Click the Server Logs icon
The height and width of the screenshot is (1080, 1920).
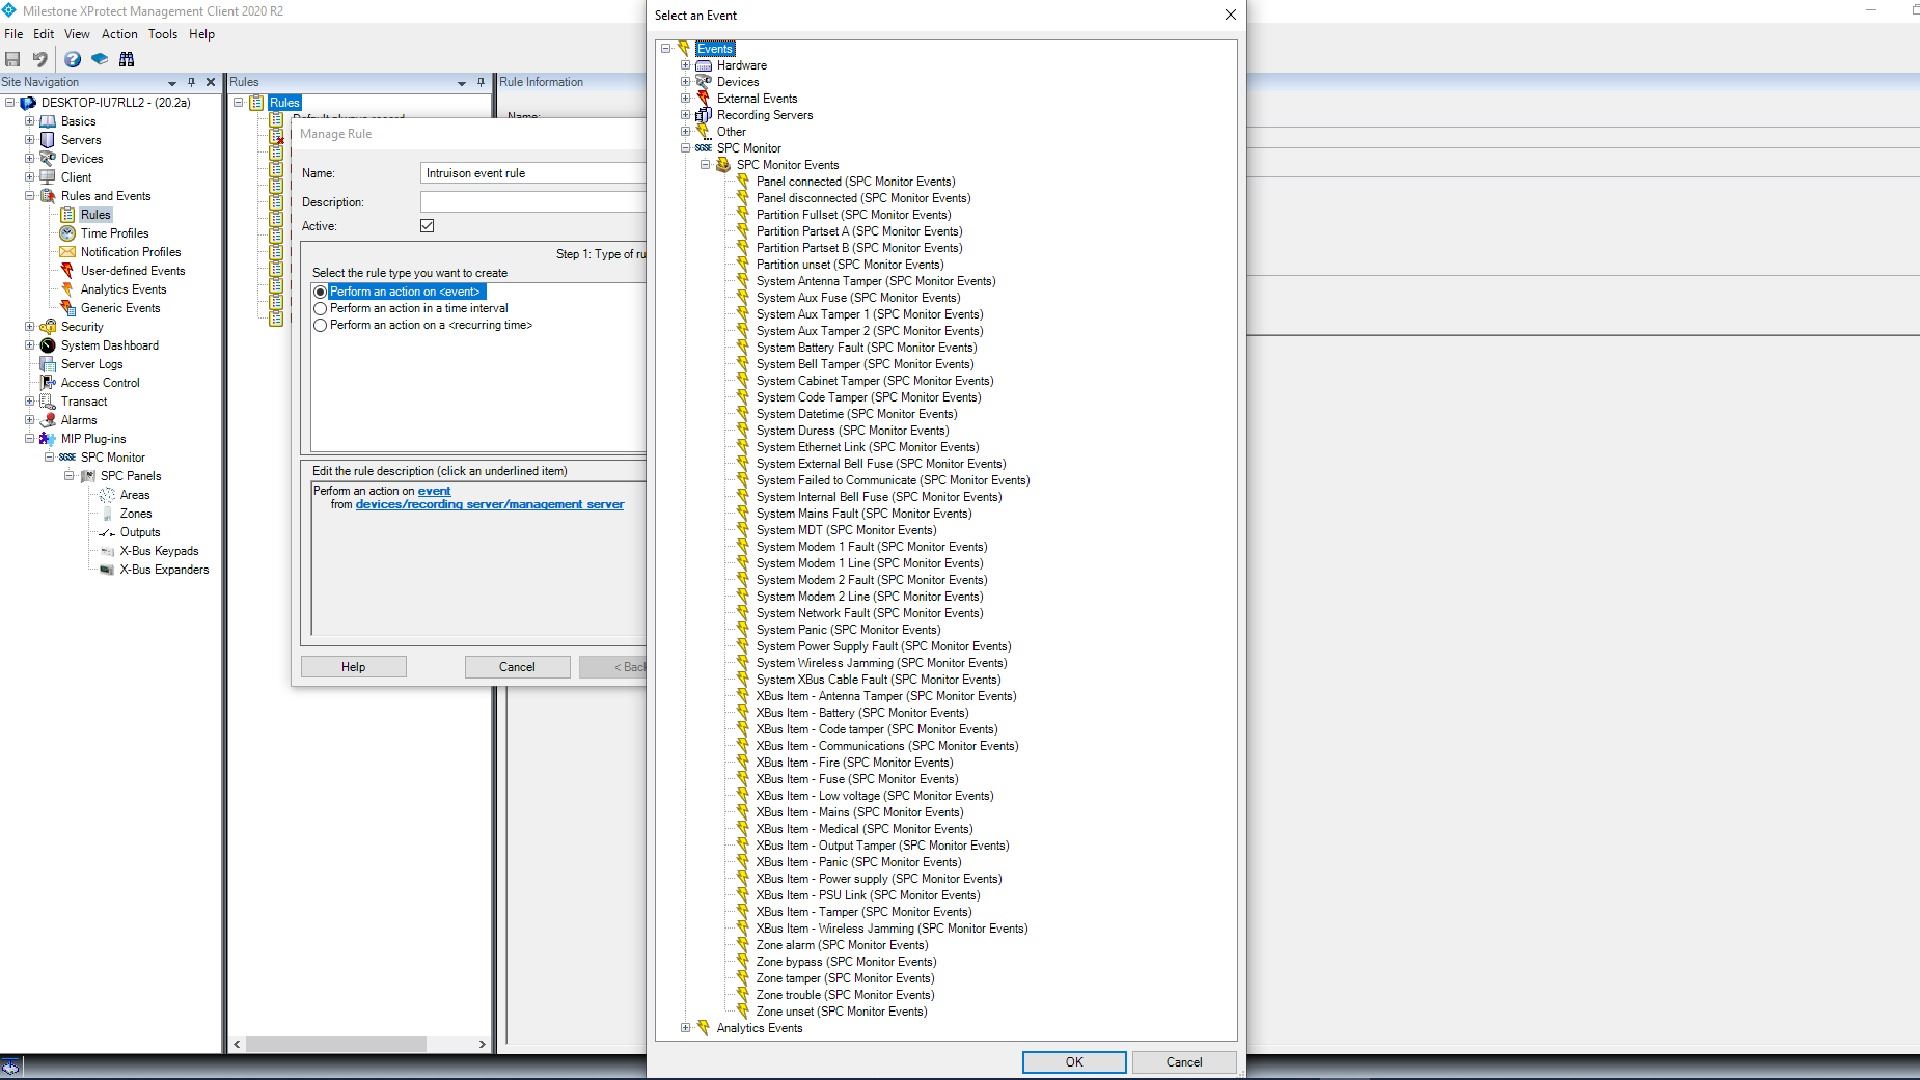coord(47,364)
